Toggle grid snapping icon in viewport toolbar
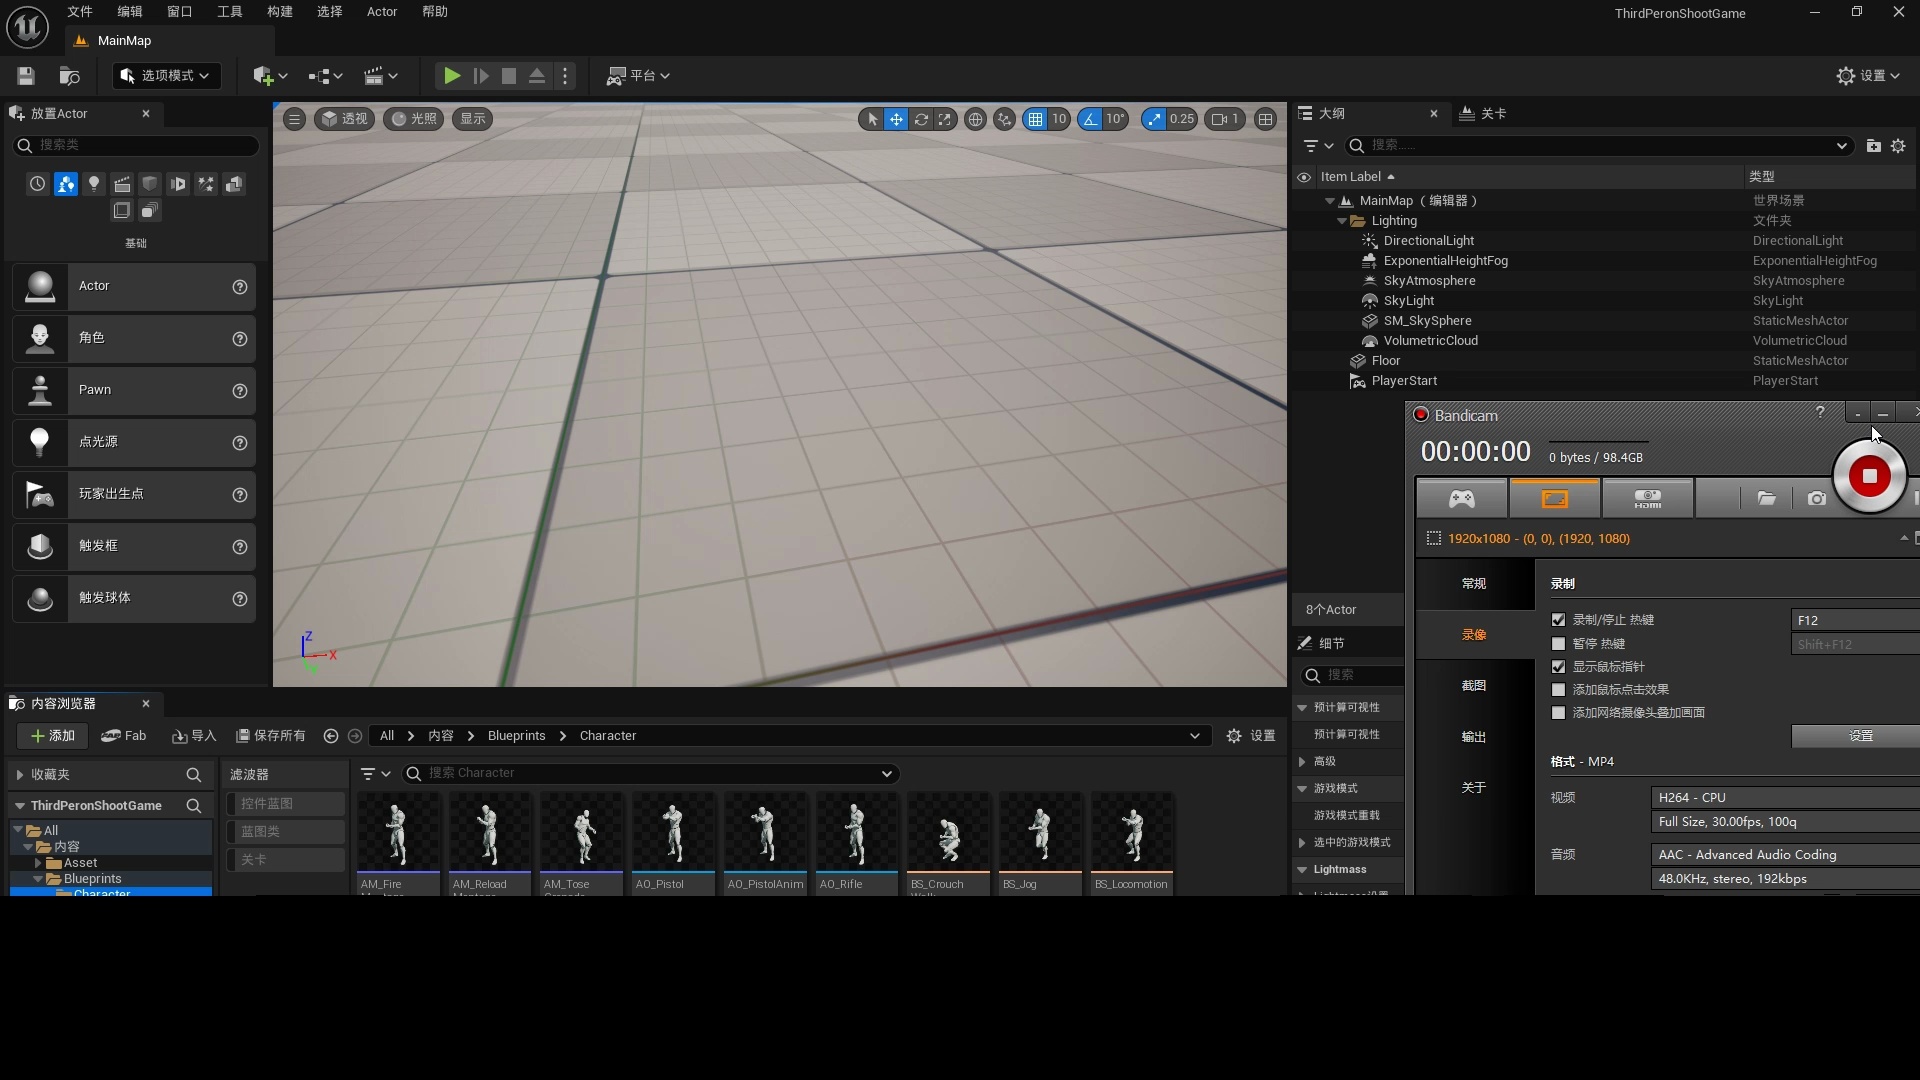Viewport: 1920px width, 1080px height. tap(1036, 119)
